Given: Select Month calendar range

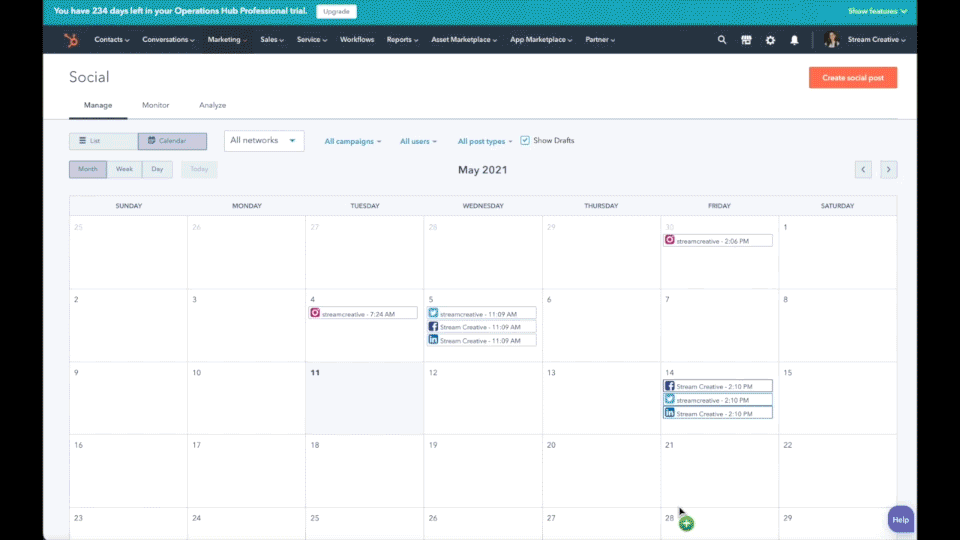Looking at the screenshot, I should [x=88, y=169].
